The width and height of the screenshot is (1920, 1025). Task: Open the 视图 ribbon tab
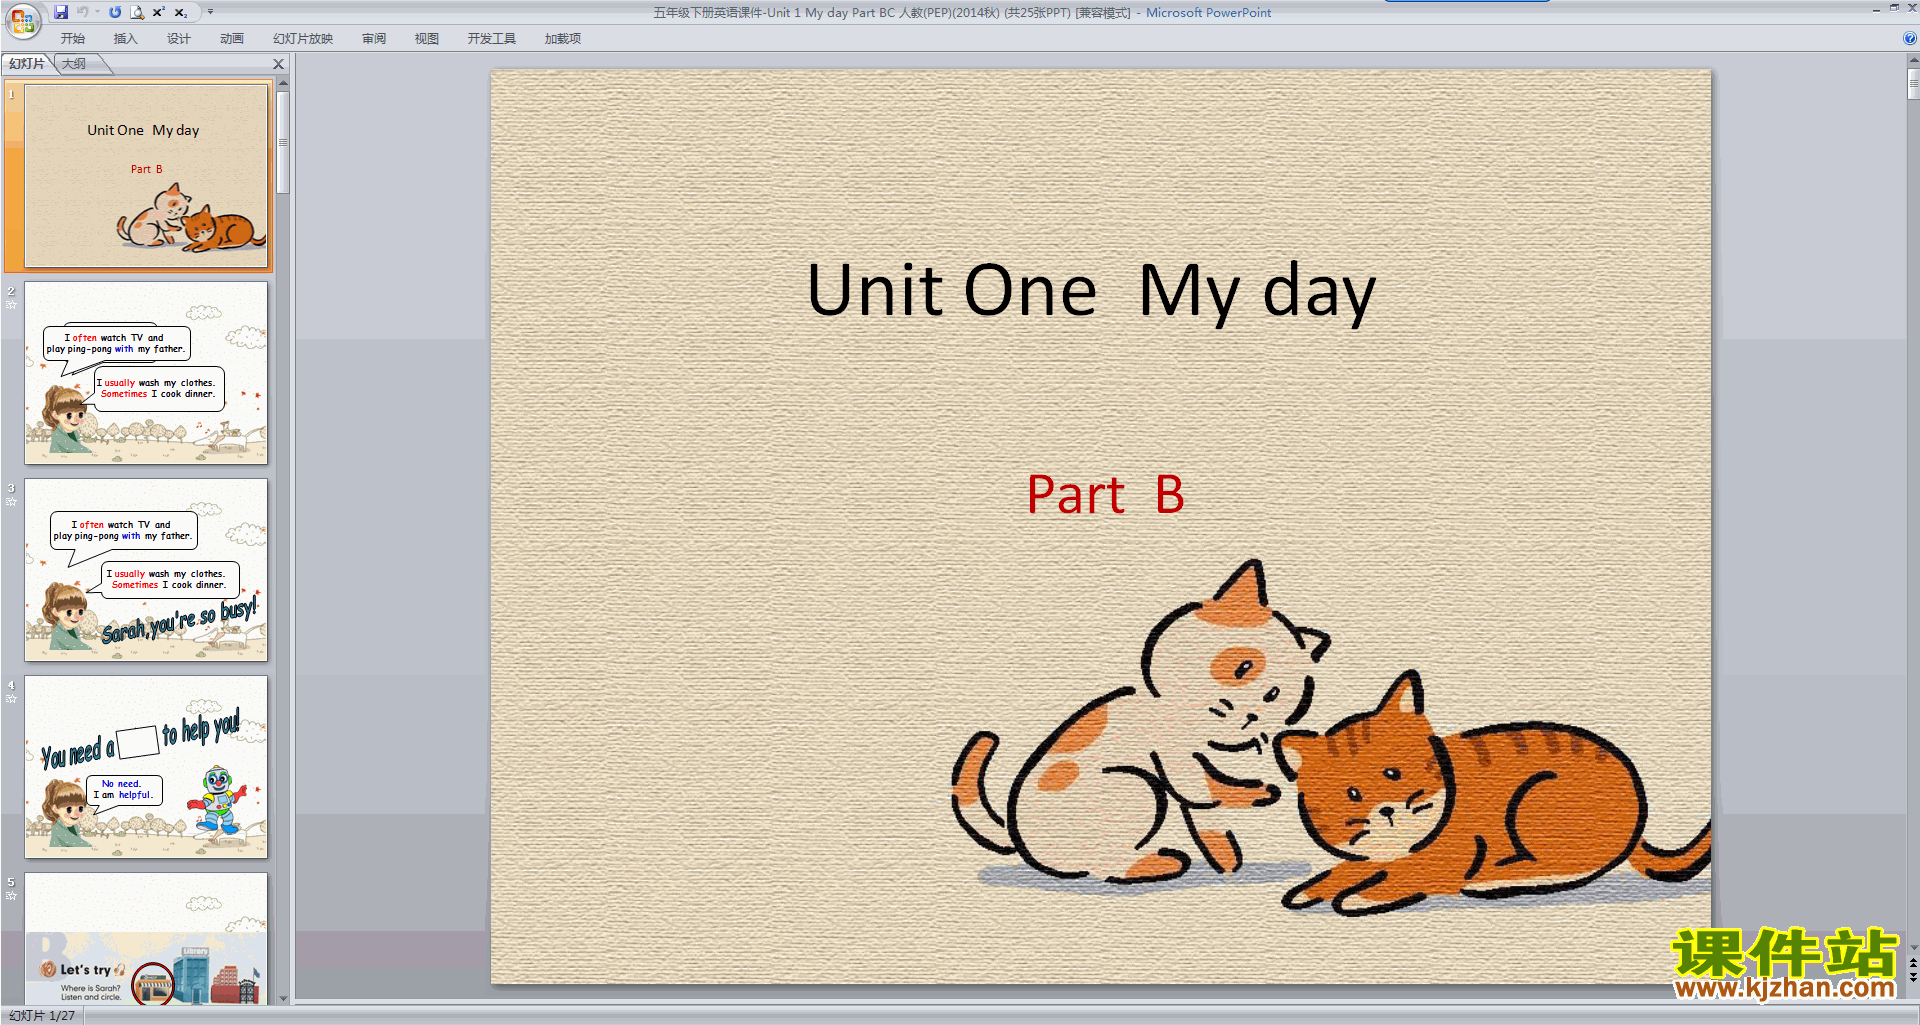[427, 39]
